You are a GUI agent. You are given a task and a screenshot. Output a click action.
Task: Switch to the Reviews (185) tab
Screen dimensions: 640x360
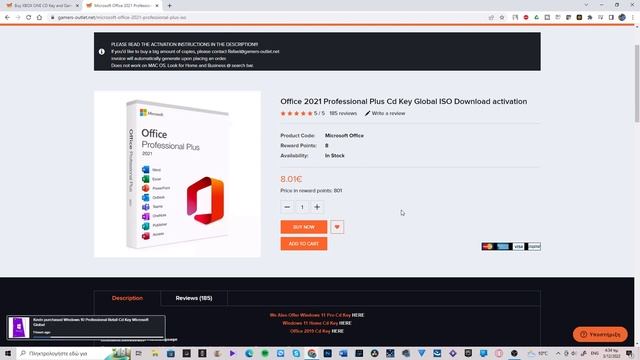tap(194, 298)
